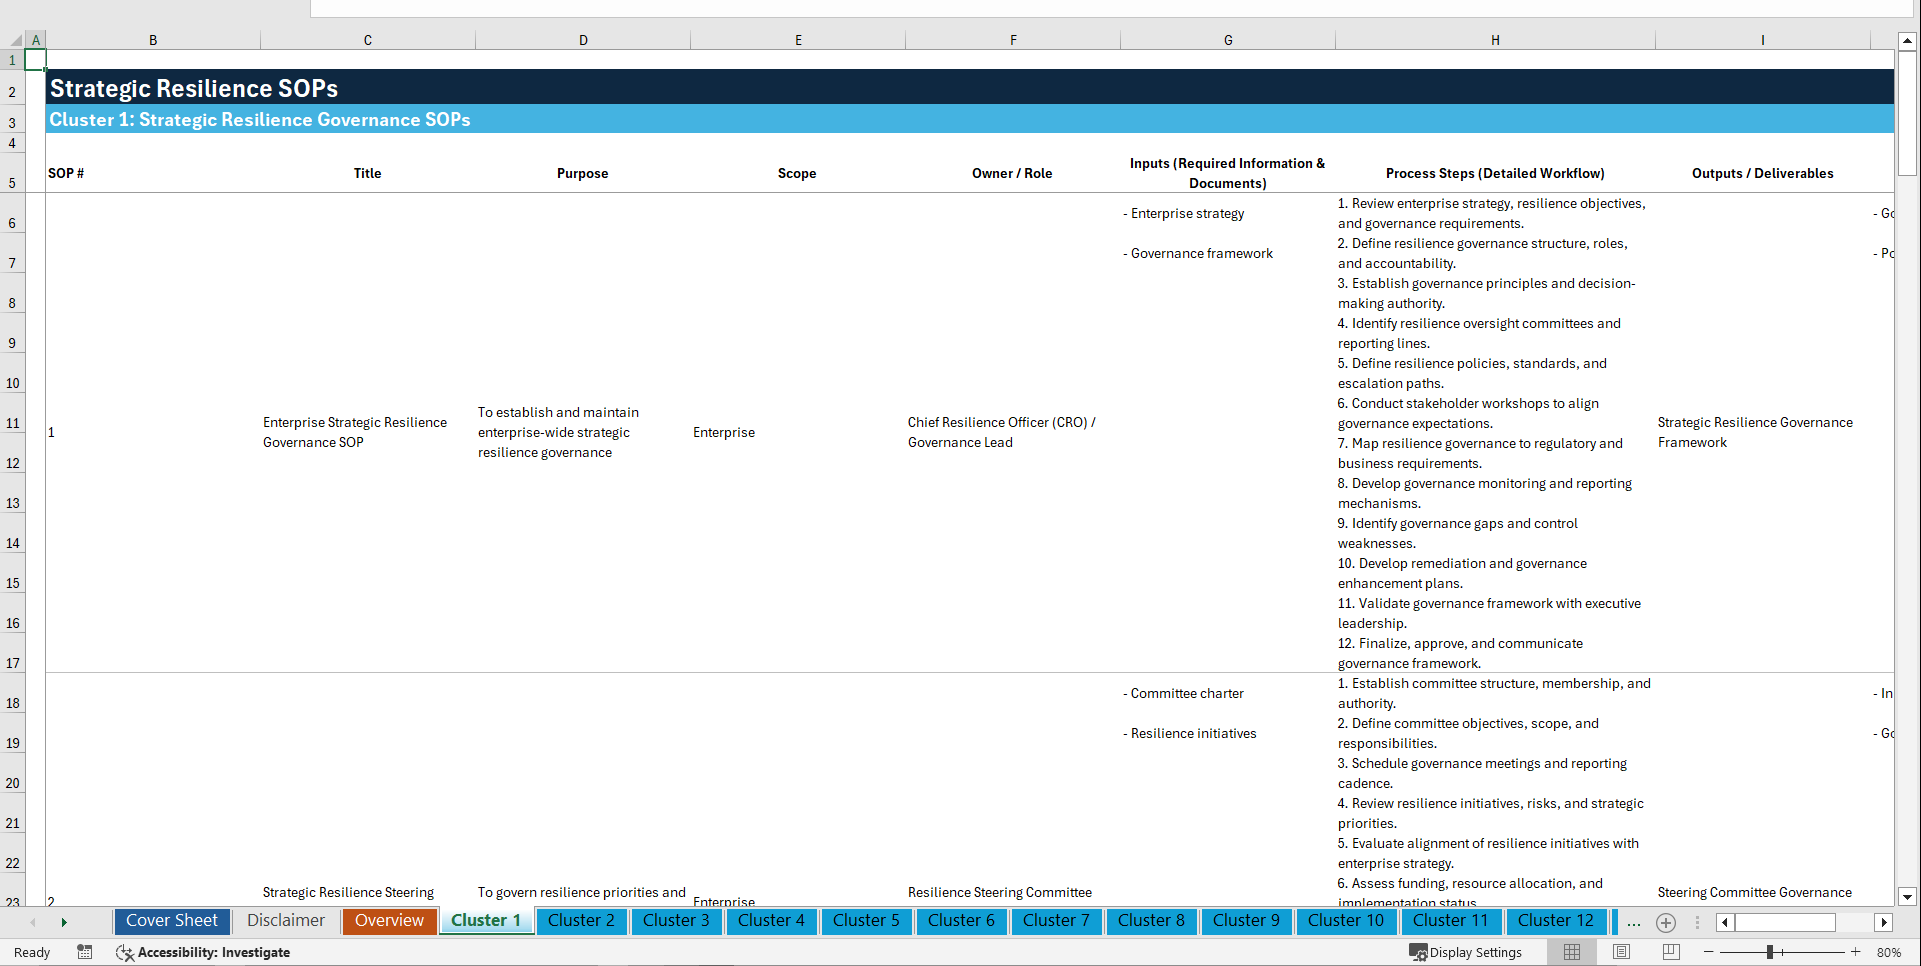The height and width of the screenshot is (966, 1921).
Task: Click the 'Outputs / Deliverables' header
Action: [x=1762, y=173]
